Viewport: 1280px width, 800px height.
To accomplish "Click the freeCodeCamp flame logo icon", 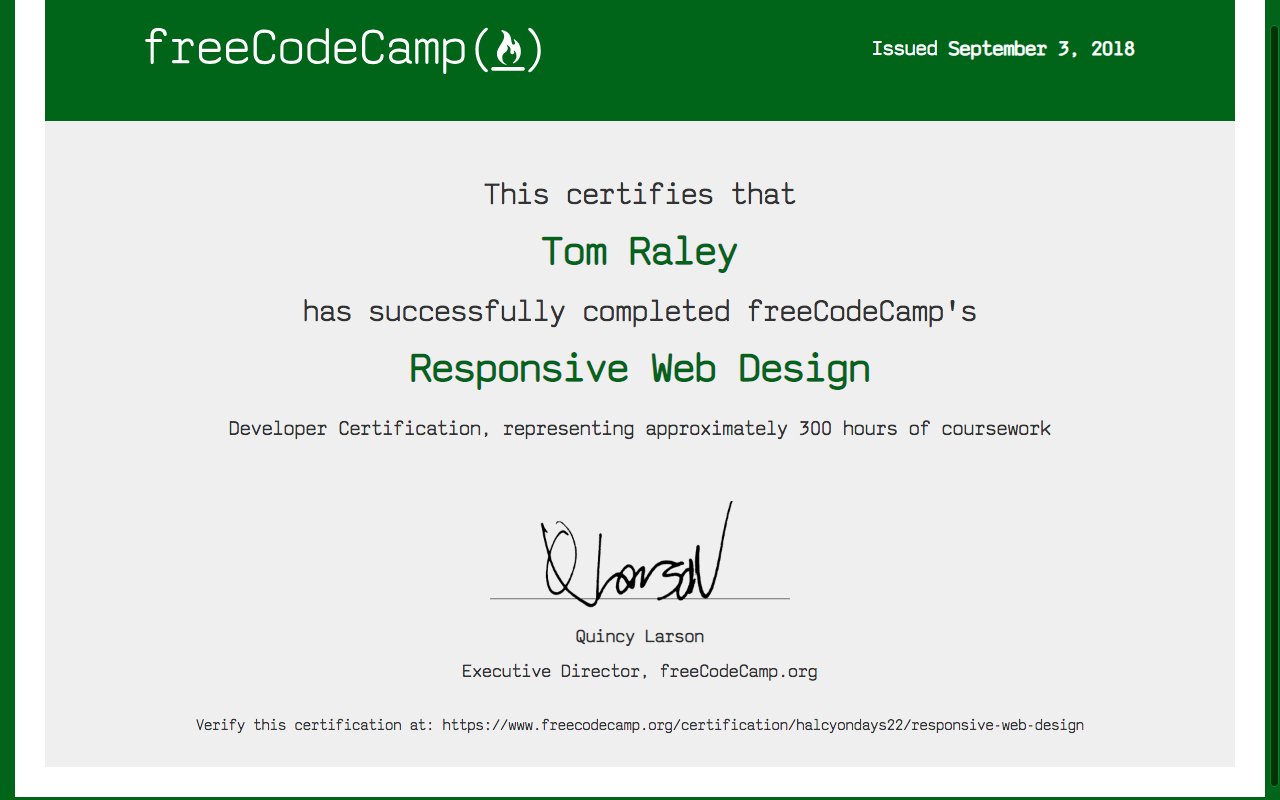I will point(509,50).
